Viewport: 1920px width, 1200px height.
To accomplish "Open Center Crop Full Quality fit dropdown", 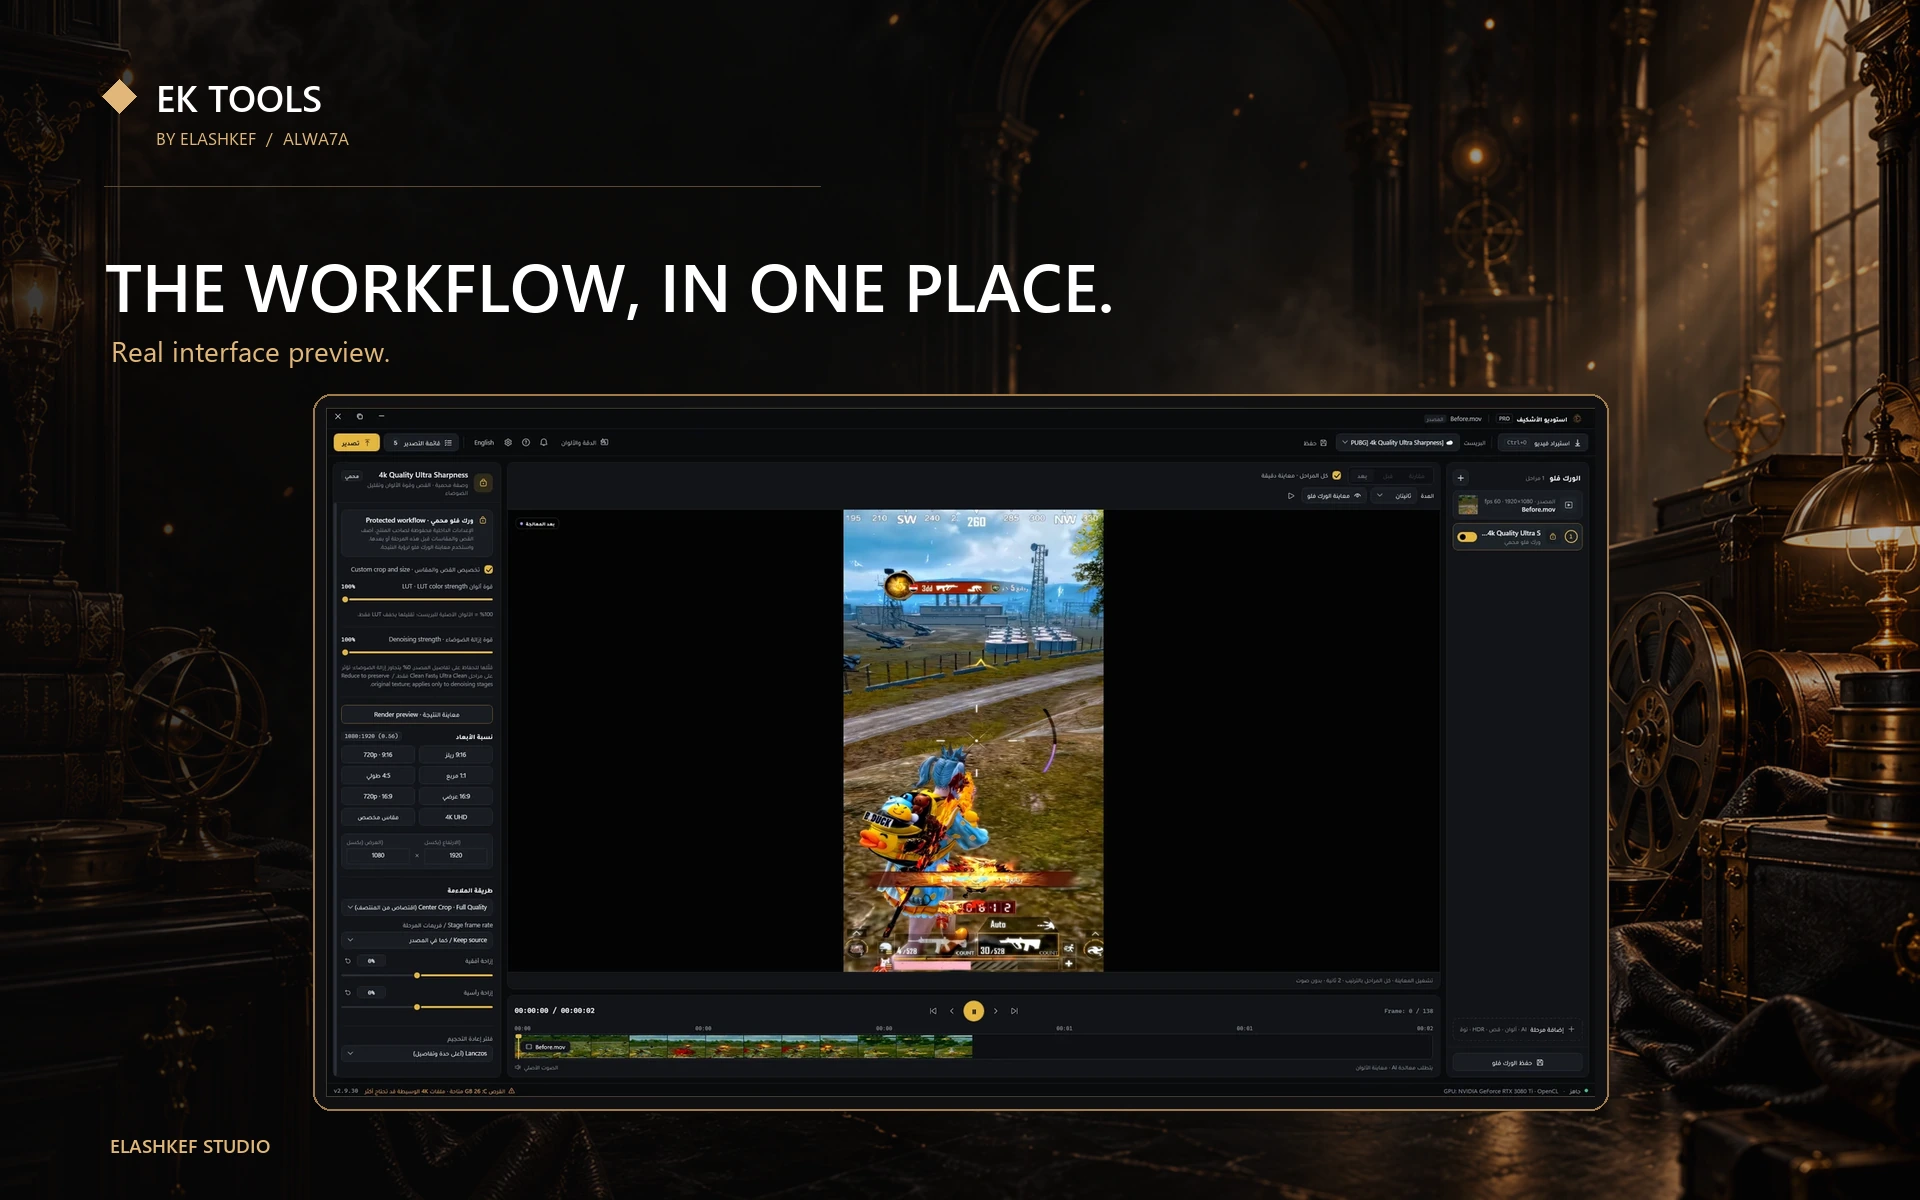I will click(x=417, y=908).
